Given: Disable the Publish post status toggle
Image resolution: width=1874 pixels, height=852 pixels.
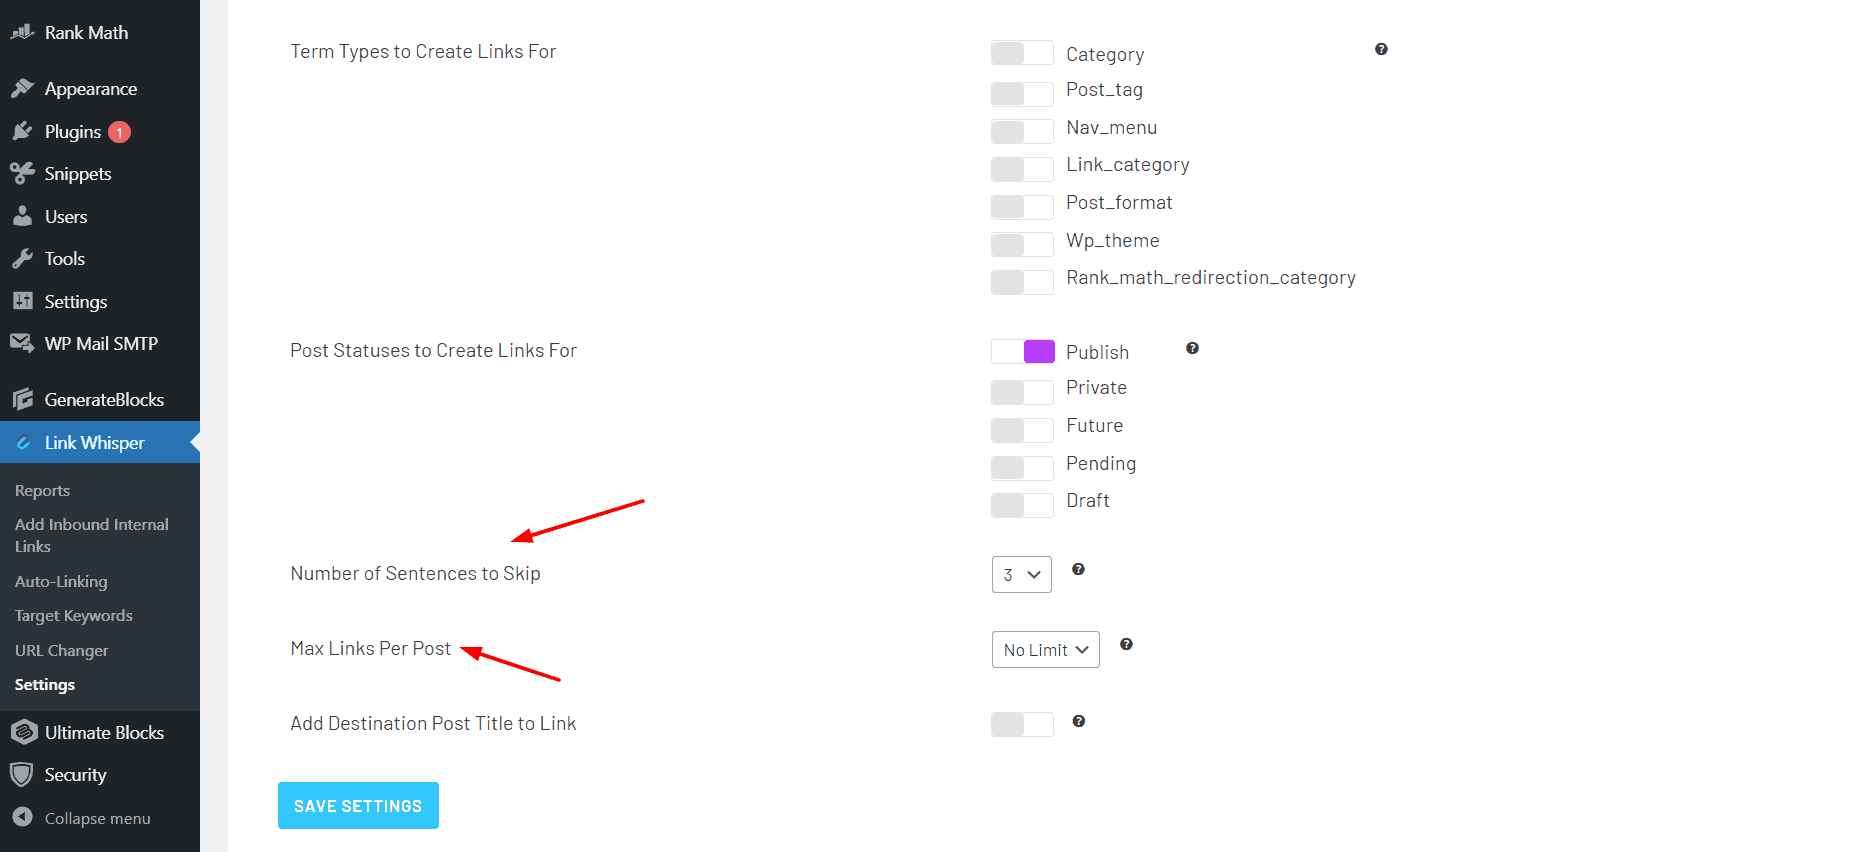Looking at the screenshot, I should (1021, 352).
